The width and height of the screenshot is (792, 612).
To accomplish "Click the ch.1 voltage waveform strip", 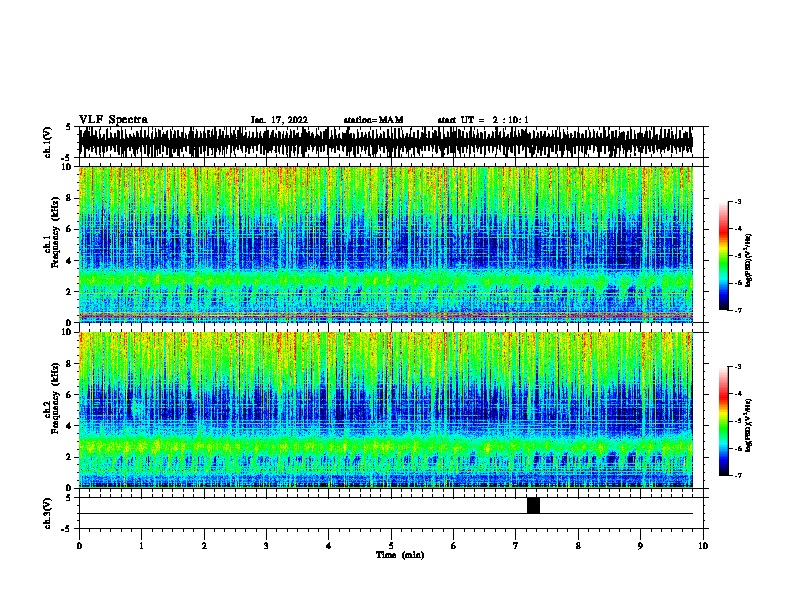I will [386, 142].
